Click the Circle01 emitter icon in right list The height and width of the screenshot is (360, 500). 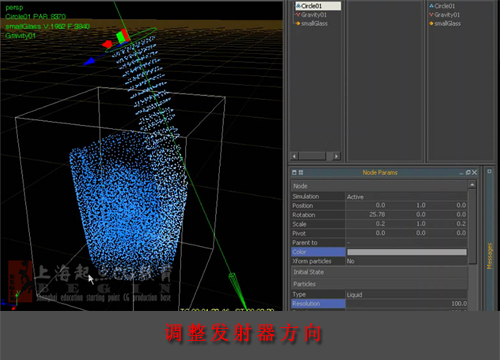pos(431,6)
